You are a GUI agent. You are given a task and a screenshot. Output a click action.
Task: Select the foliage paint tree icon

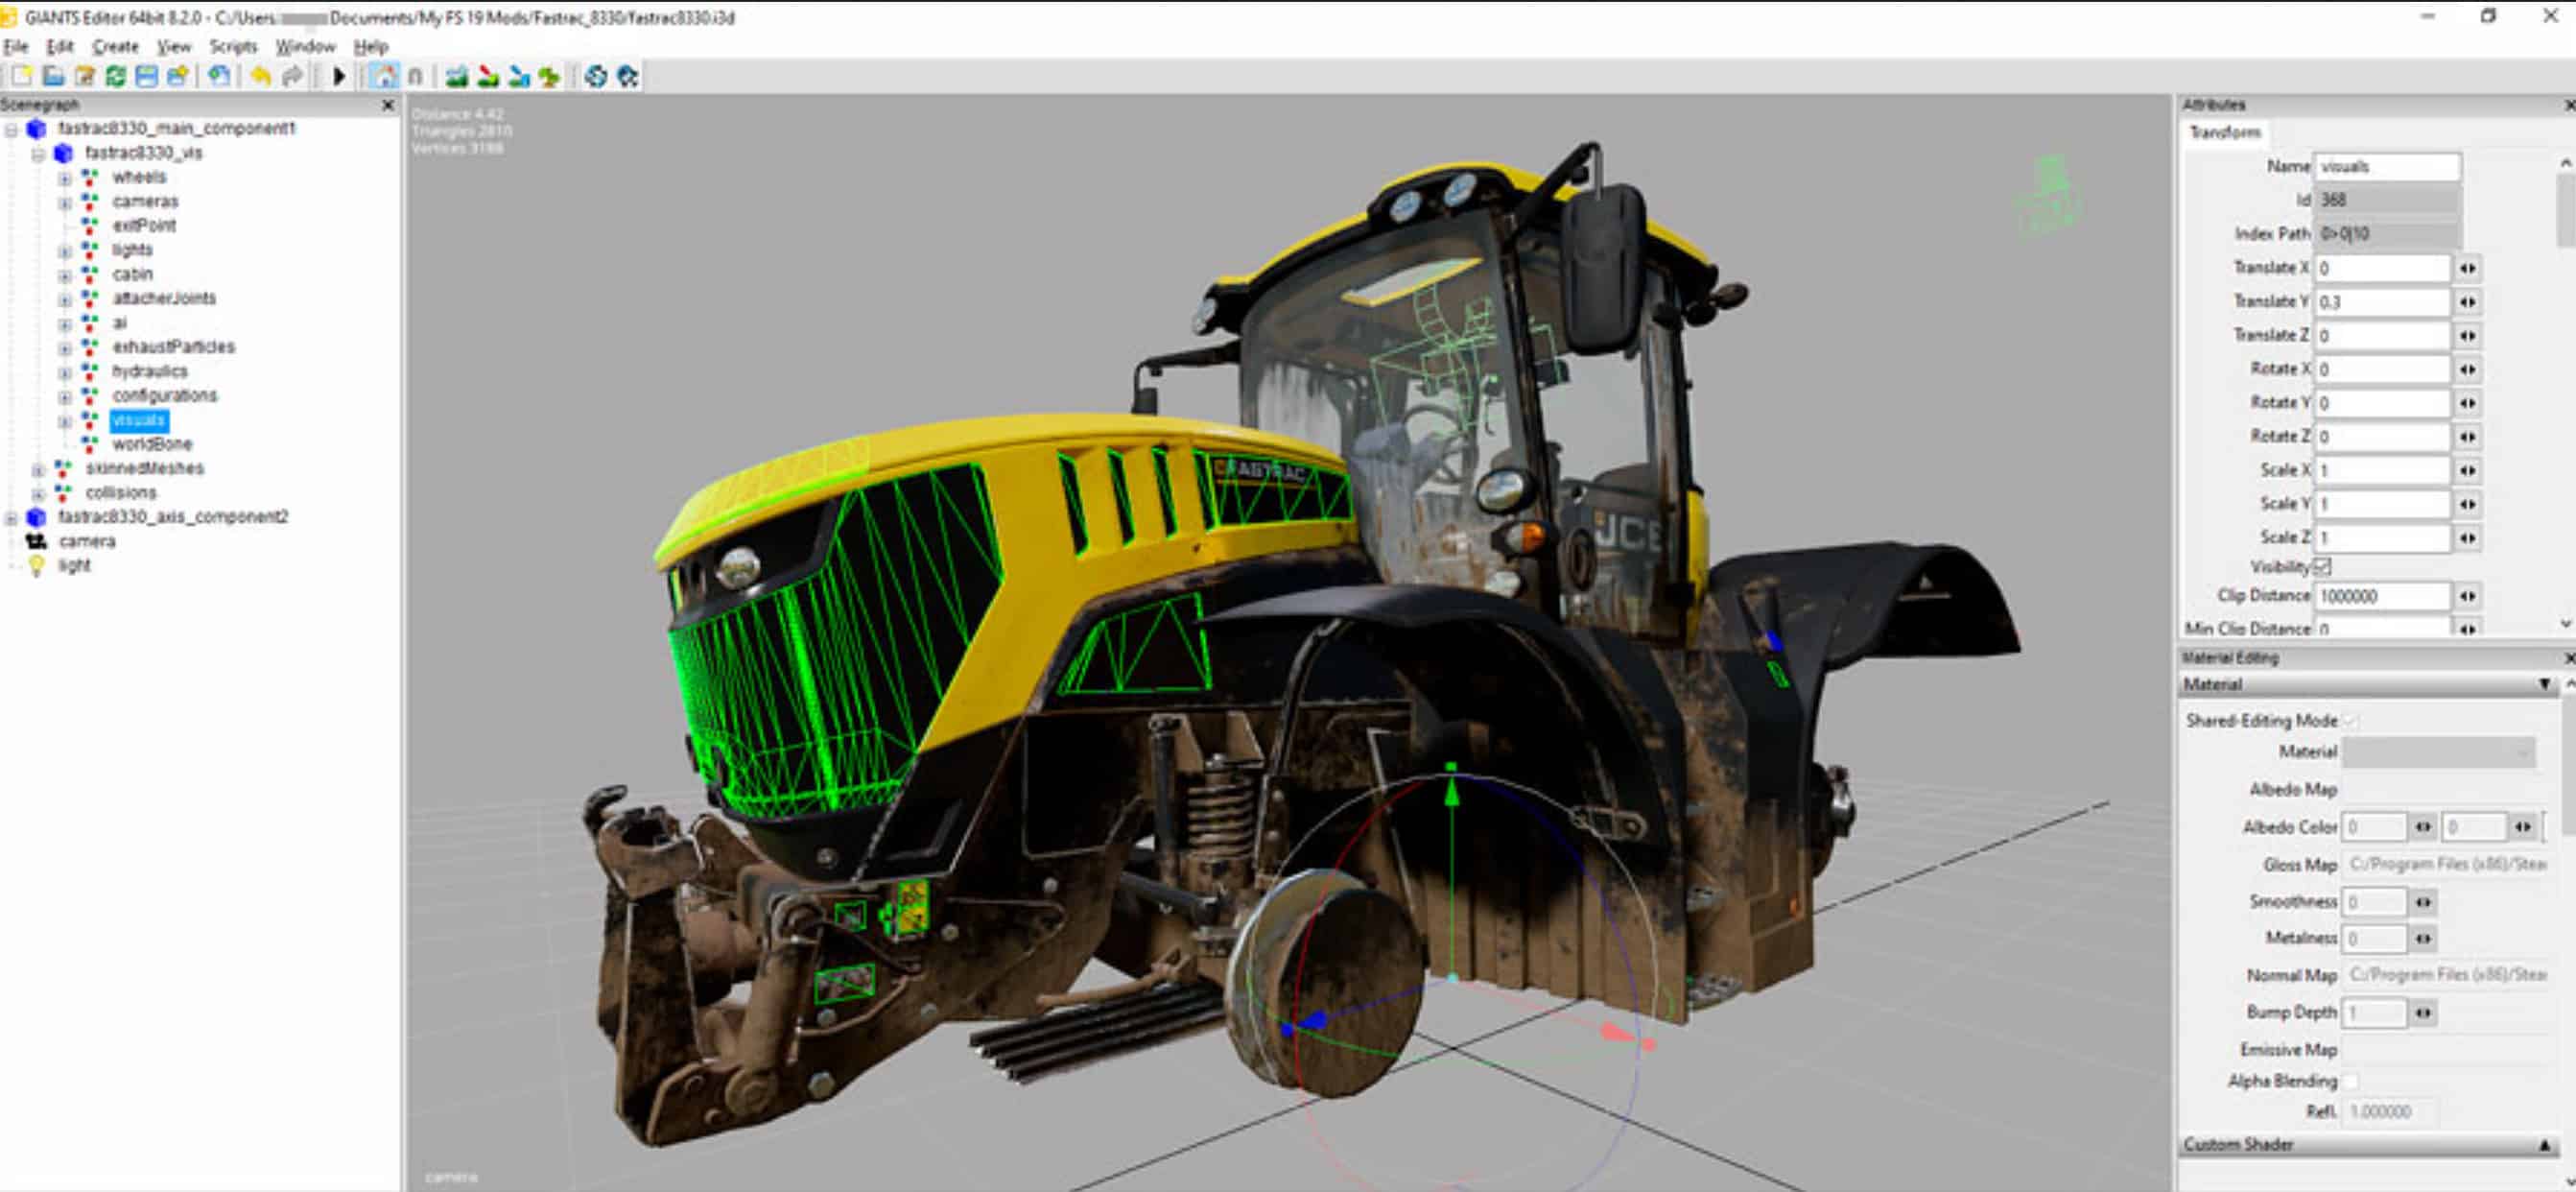[x=549, y=76]
